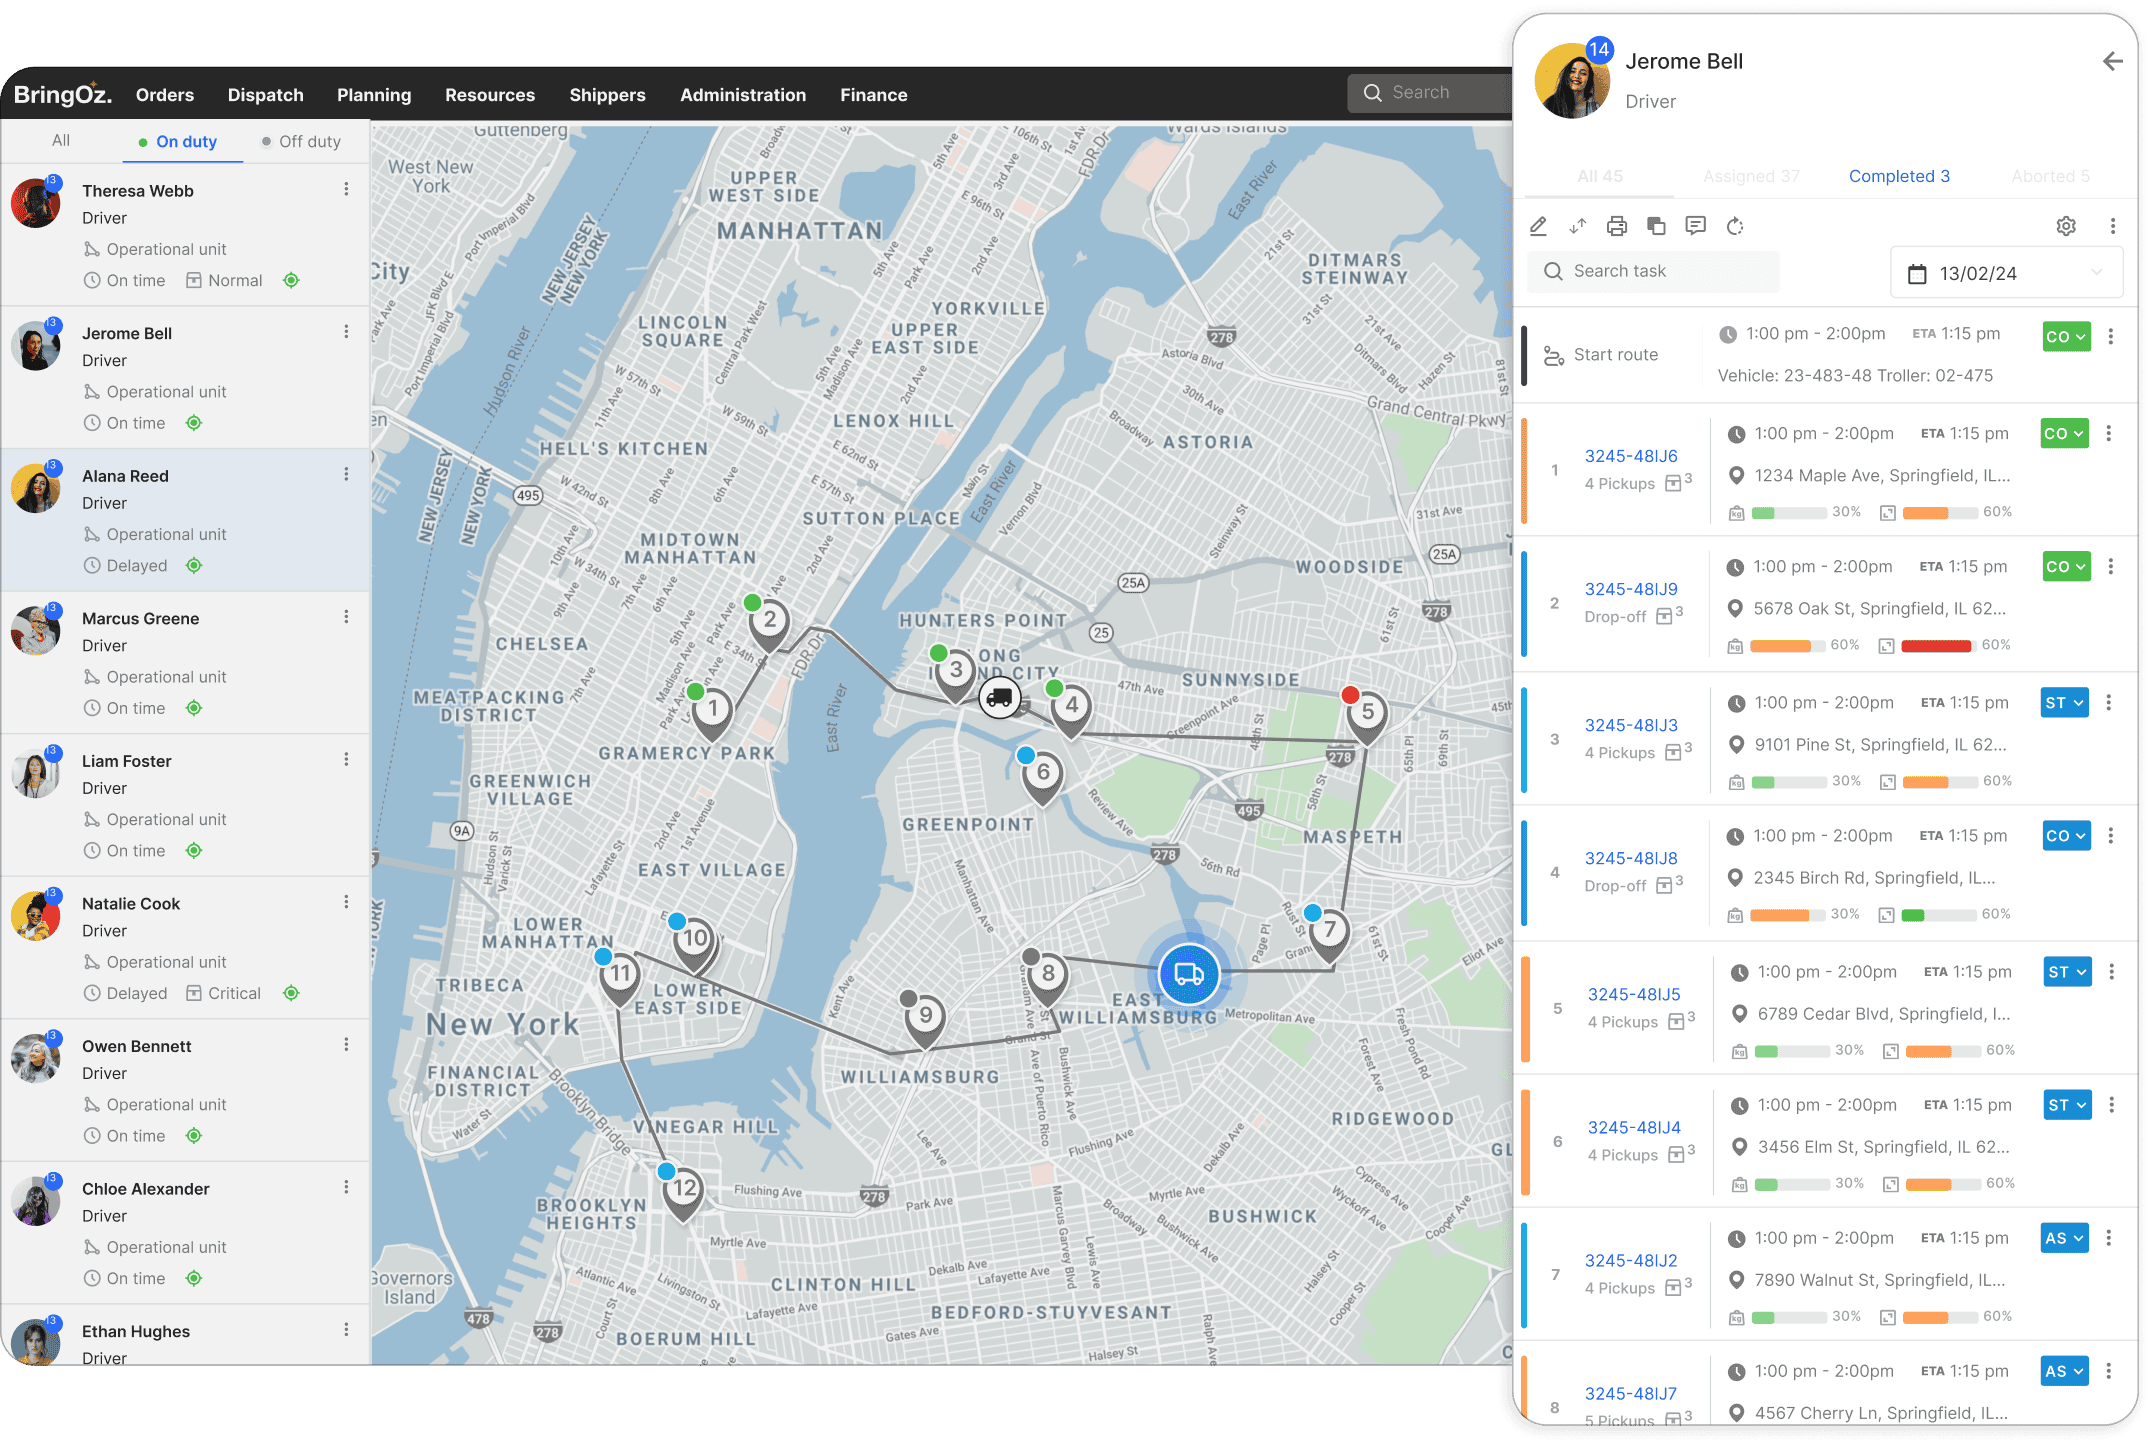This screenshot has height=1445, width=2152.
Task: Expand CO status dropdown for 3245-48IJ6
Action: point(2064,433)
